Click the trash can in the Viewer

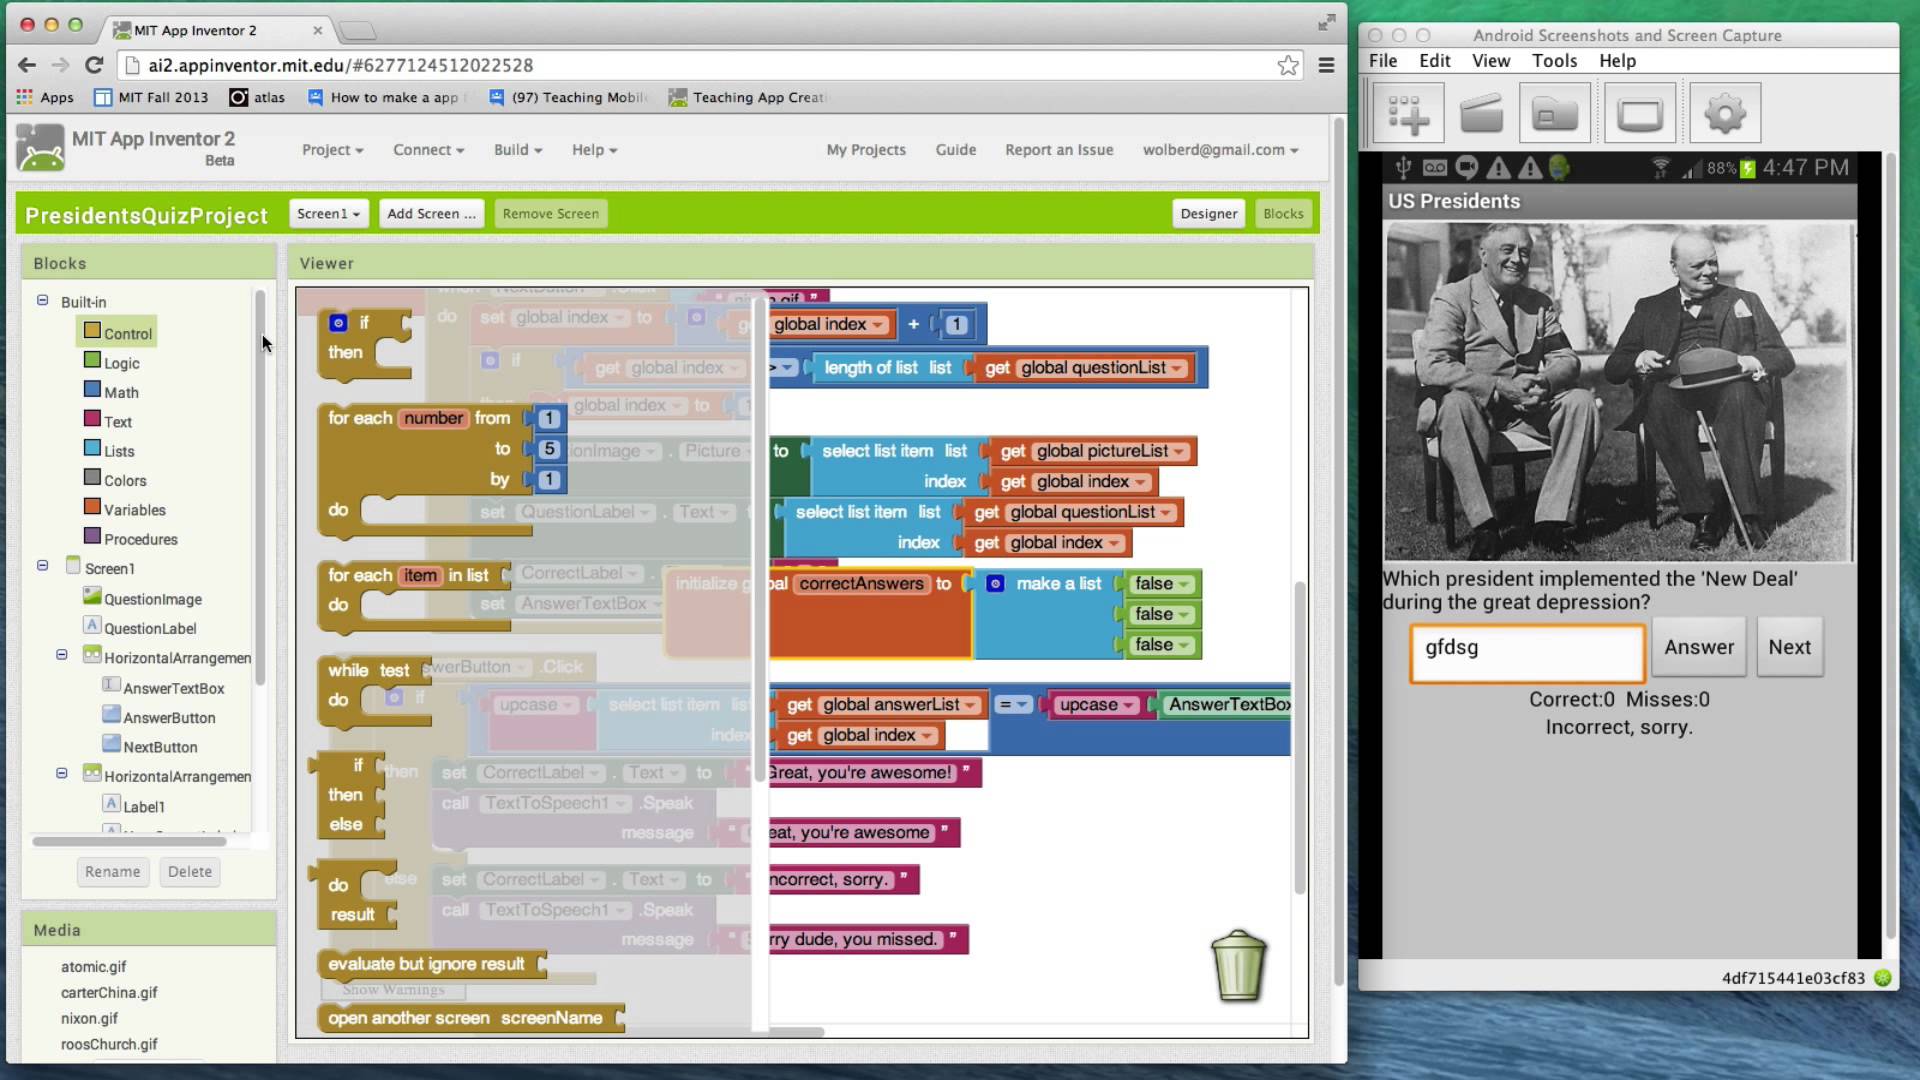point(1238,966)
